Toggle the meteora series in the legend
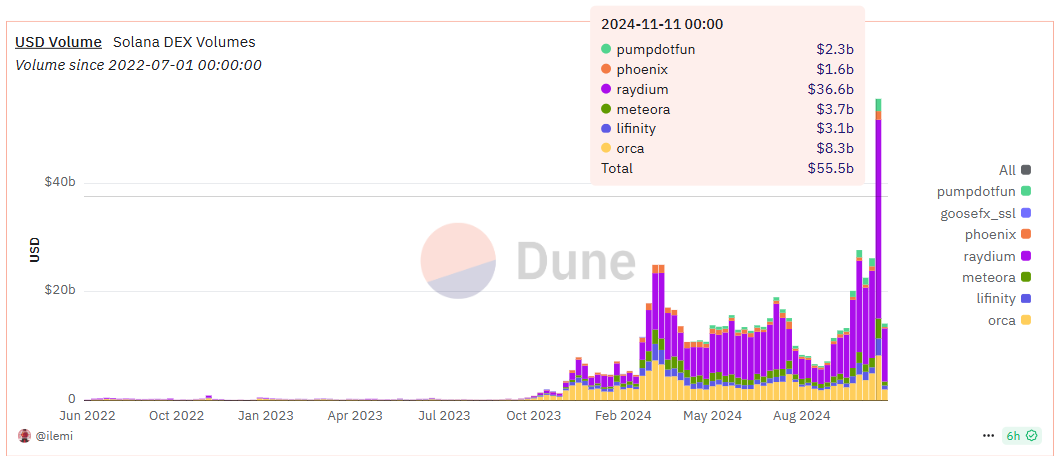Screen dimensions: 1054x456 pyautogui.click(x=998, y=277)
